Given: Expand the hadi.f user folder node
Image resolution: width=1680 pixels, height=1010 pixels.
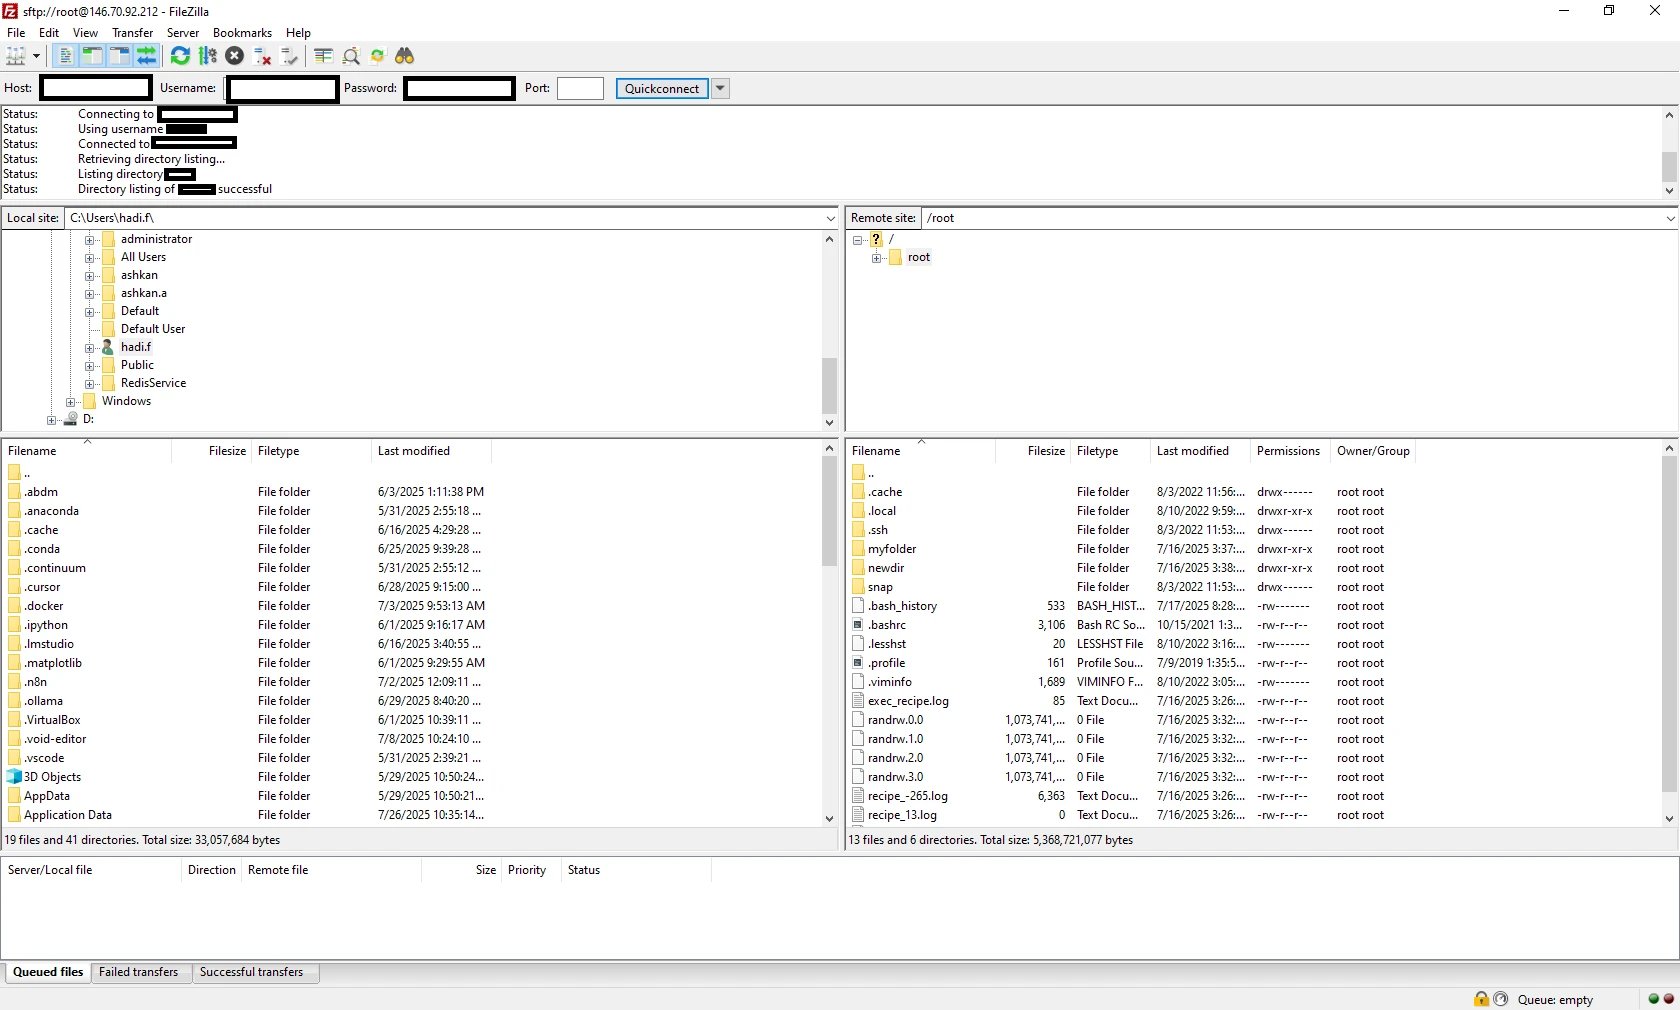Looking at the screenshot, I should pyautogui.click(x=90, y=348).
